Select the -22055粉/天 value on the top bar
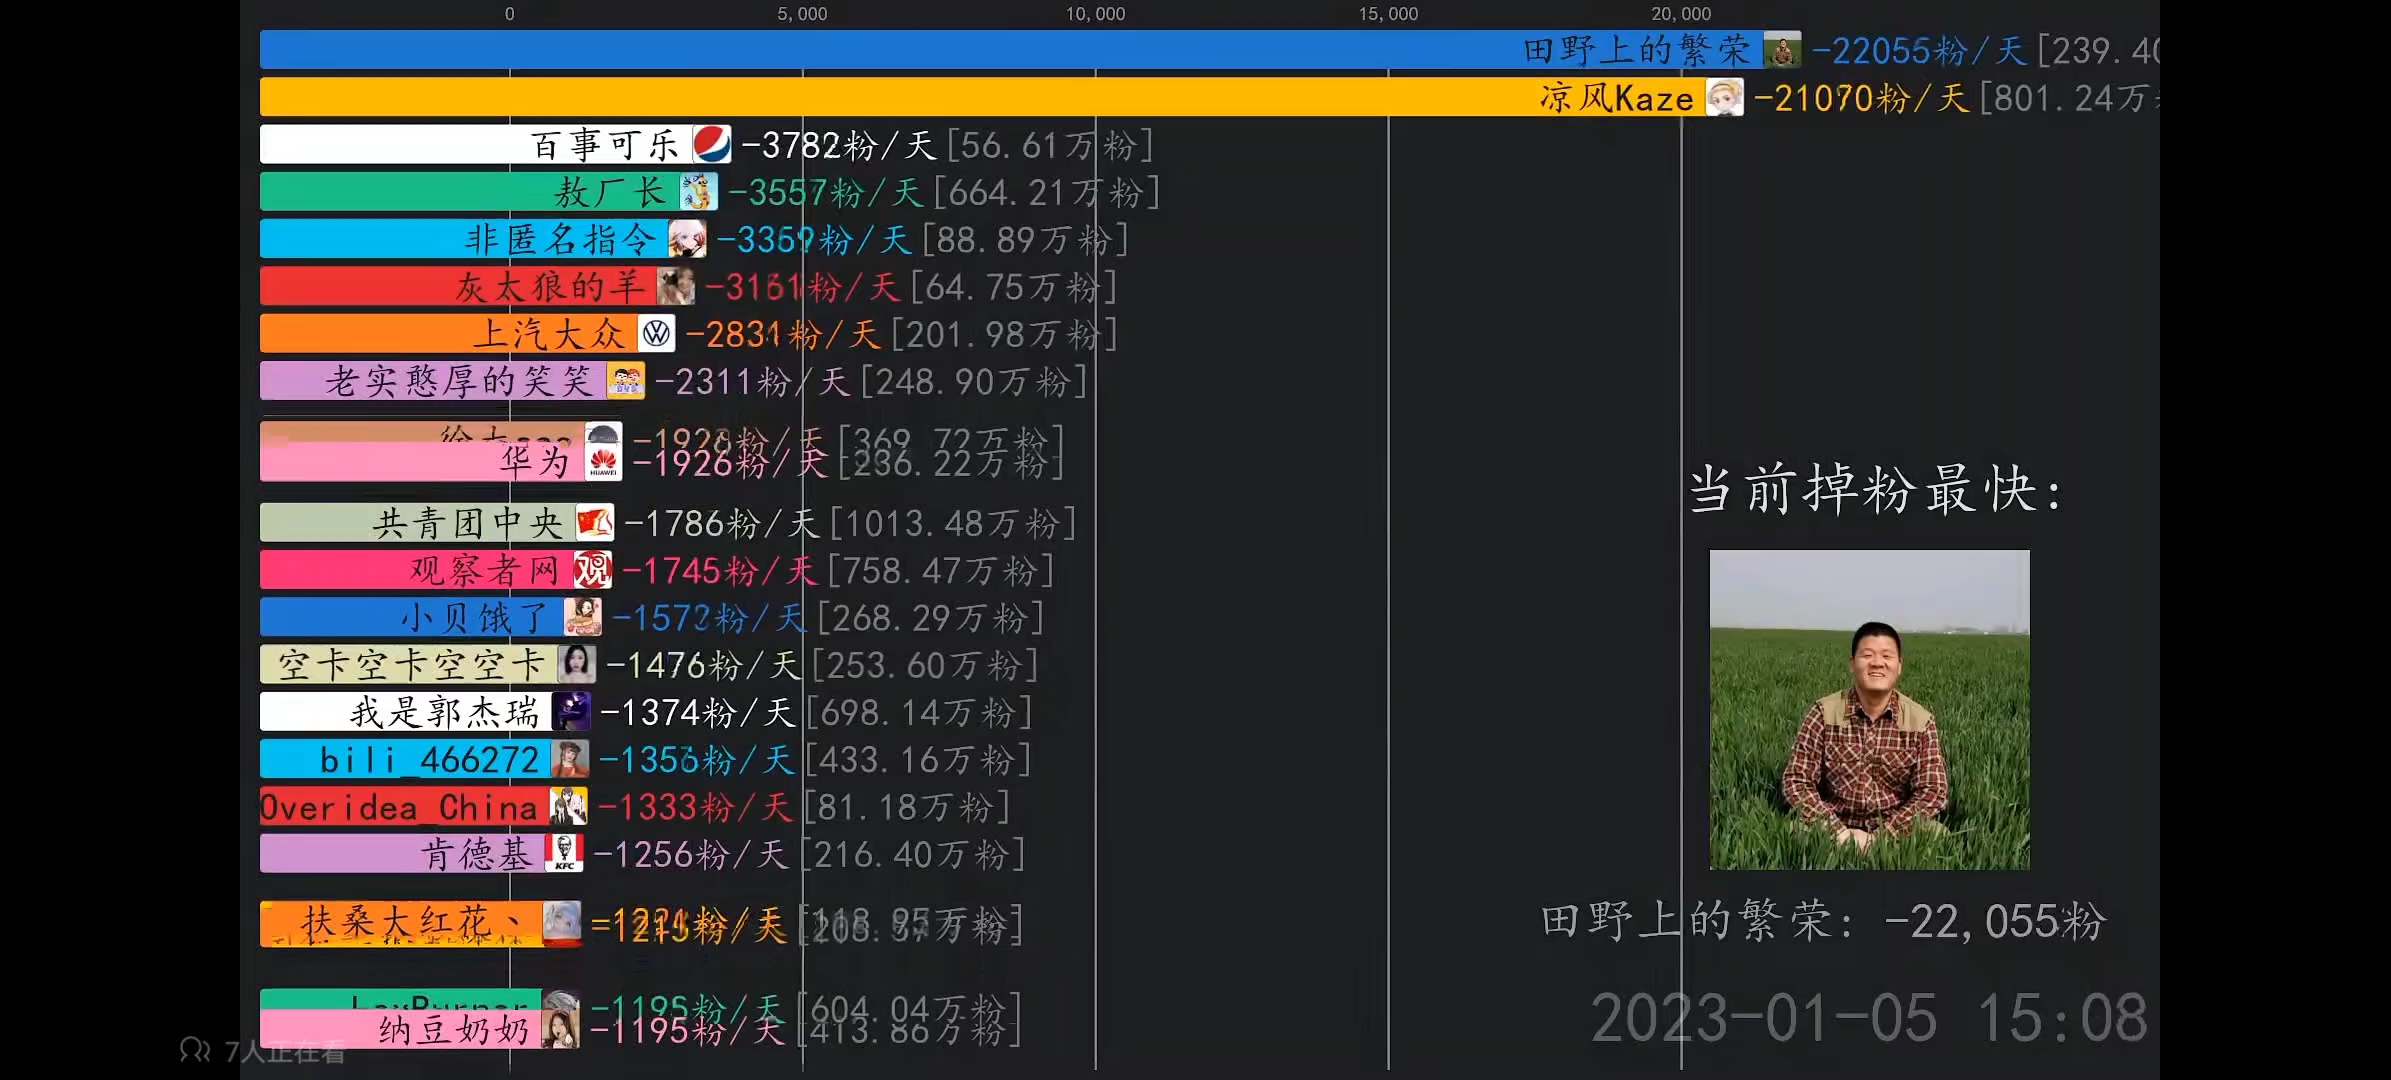Image resolution: width=2391 pixels, height=1080 pixels. pos(1919,50)
